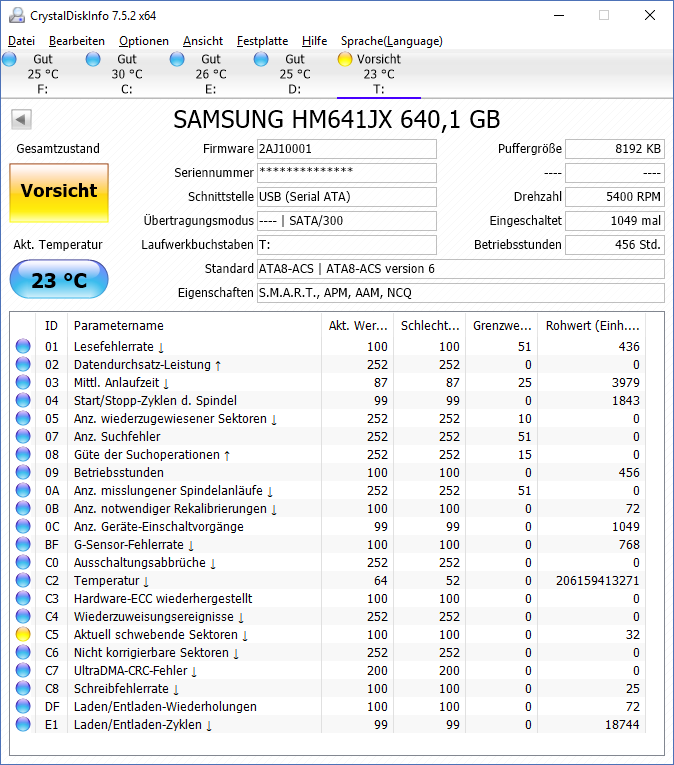The width and height of the screenshot is (674, 765).
Task: Click the ID column header
Action: (x=51, y=325)
